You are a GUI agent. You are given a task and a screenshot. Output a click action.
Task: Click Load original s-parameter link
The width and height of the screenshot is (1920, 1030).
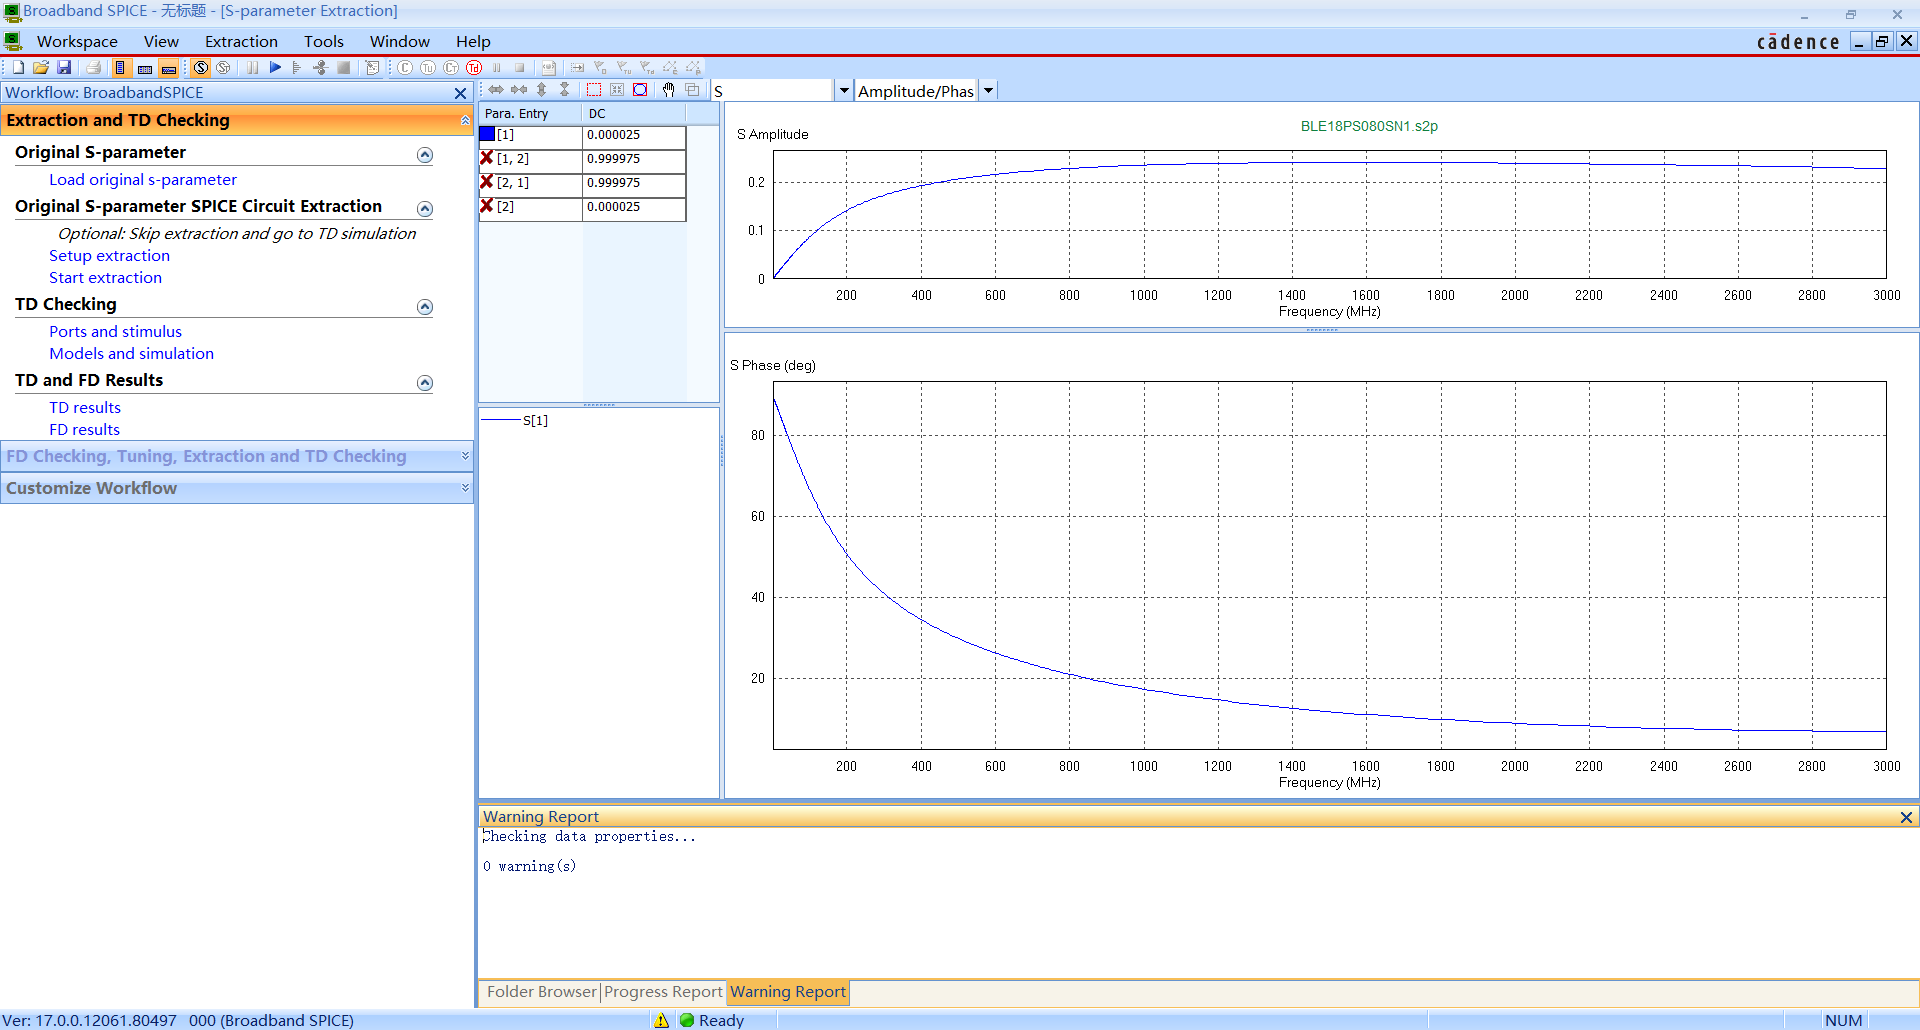pos(143,180)
